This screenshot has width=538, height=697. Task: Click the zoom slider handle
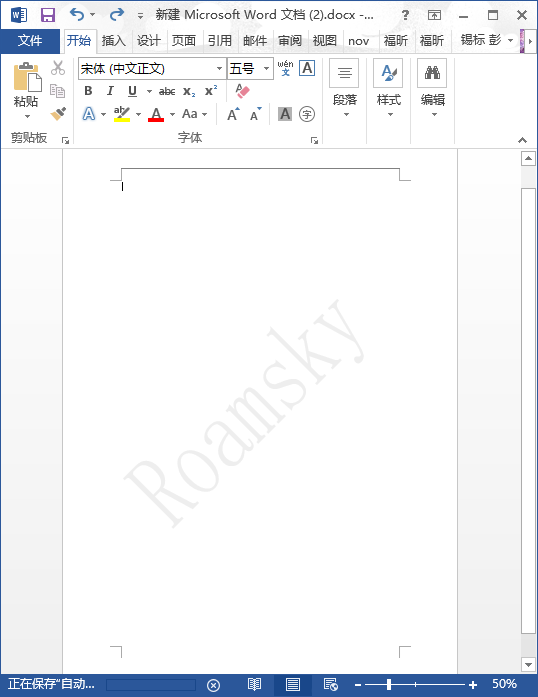click(389, 685)
